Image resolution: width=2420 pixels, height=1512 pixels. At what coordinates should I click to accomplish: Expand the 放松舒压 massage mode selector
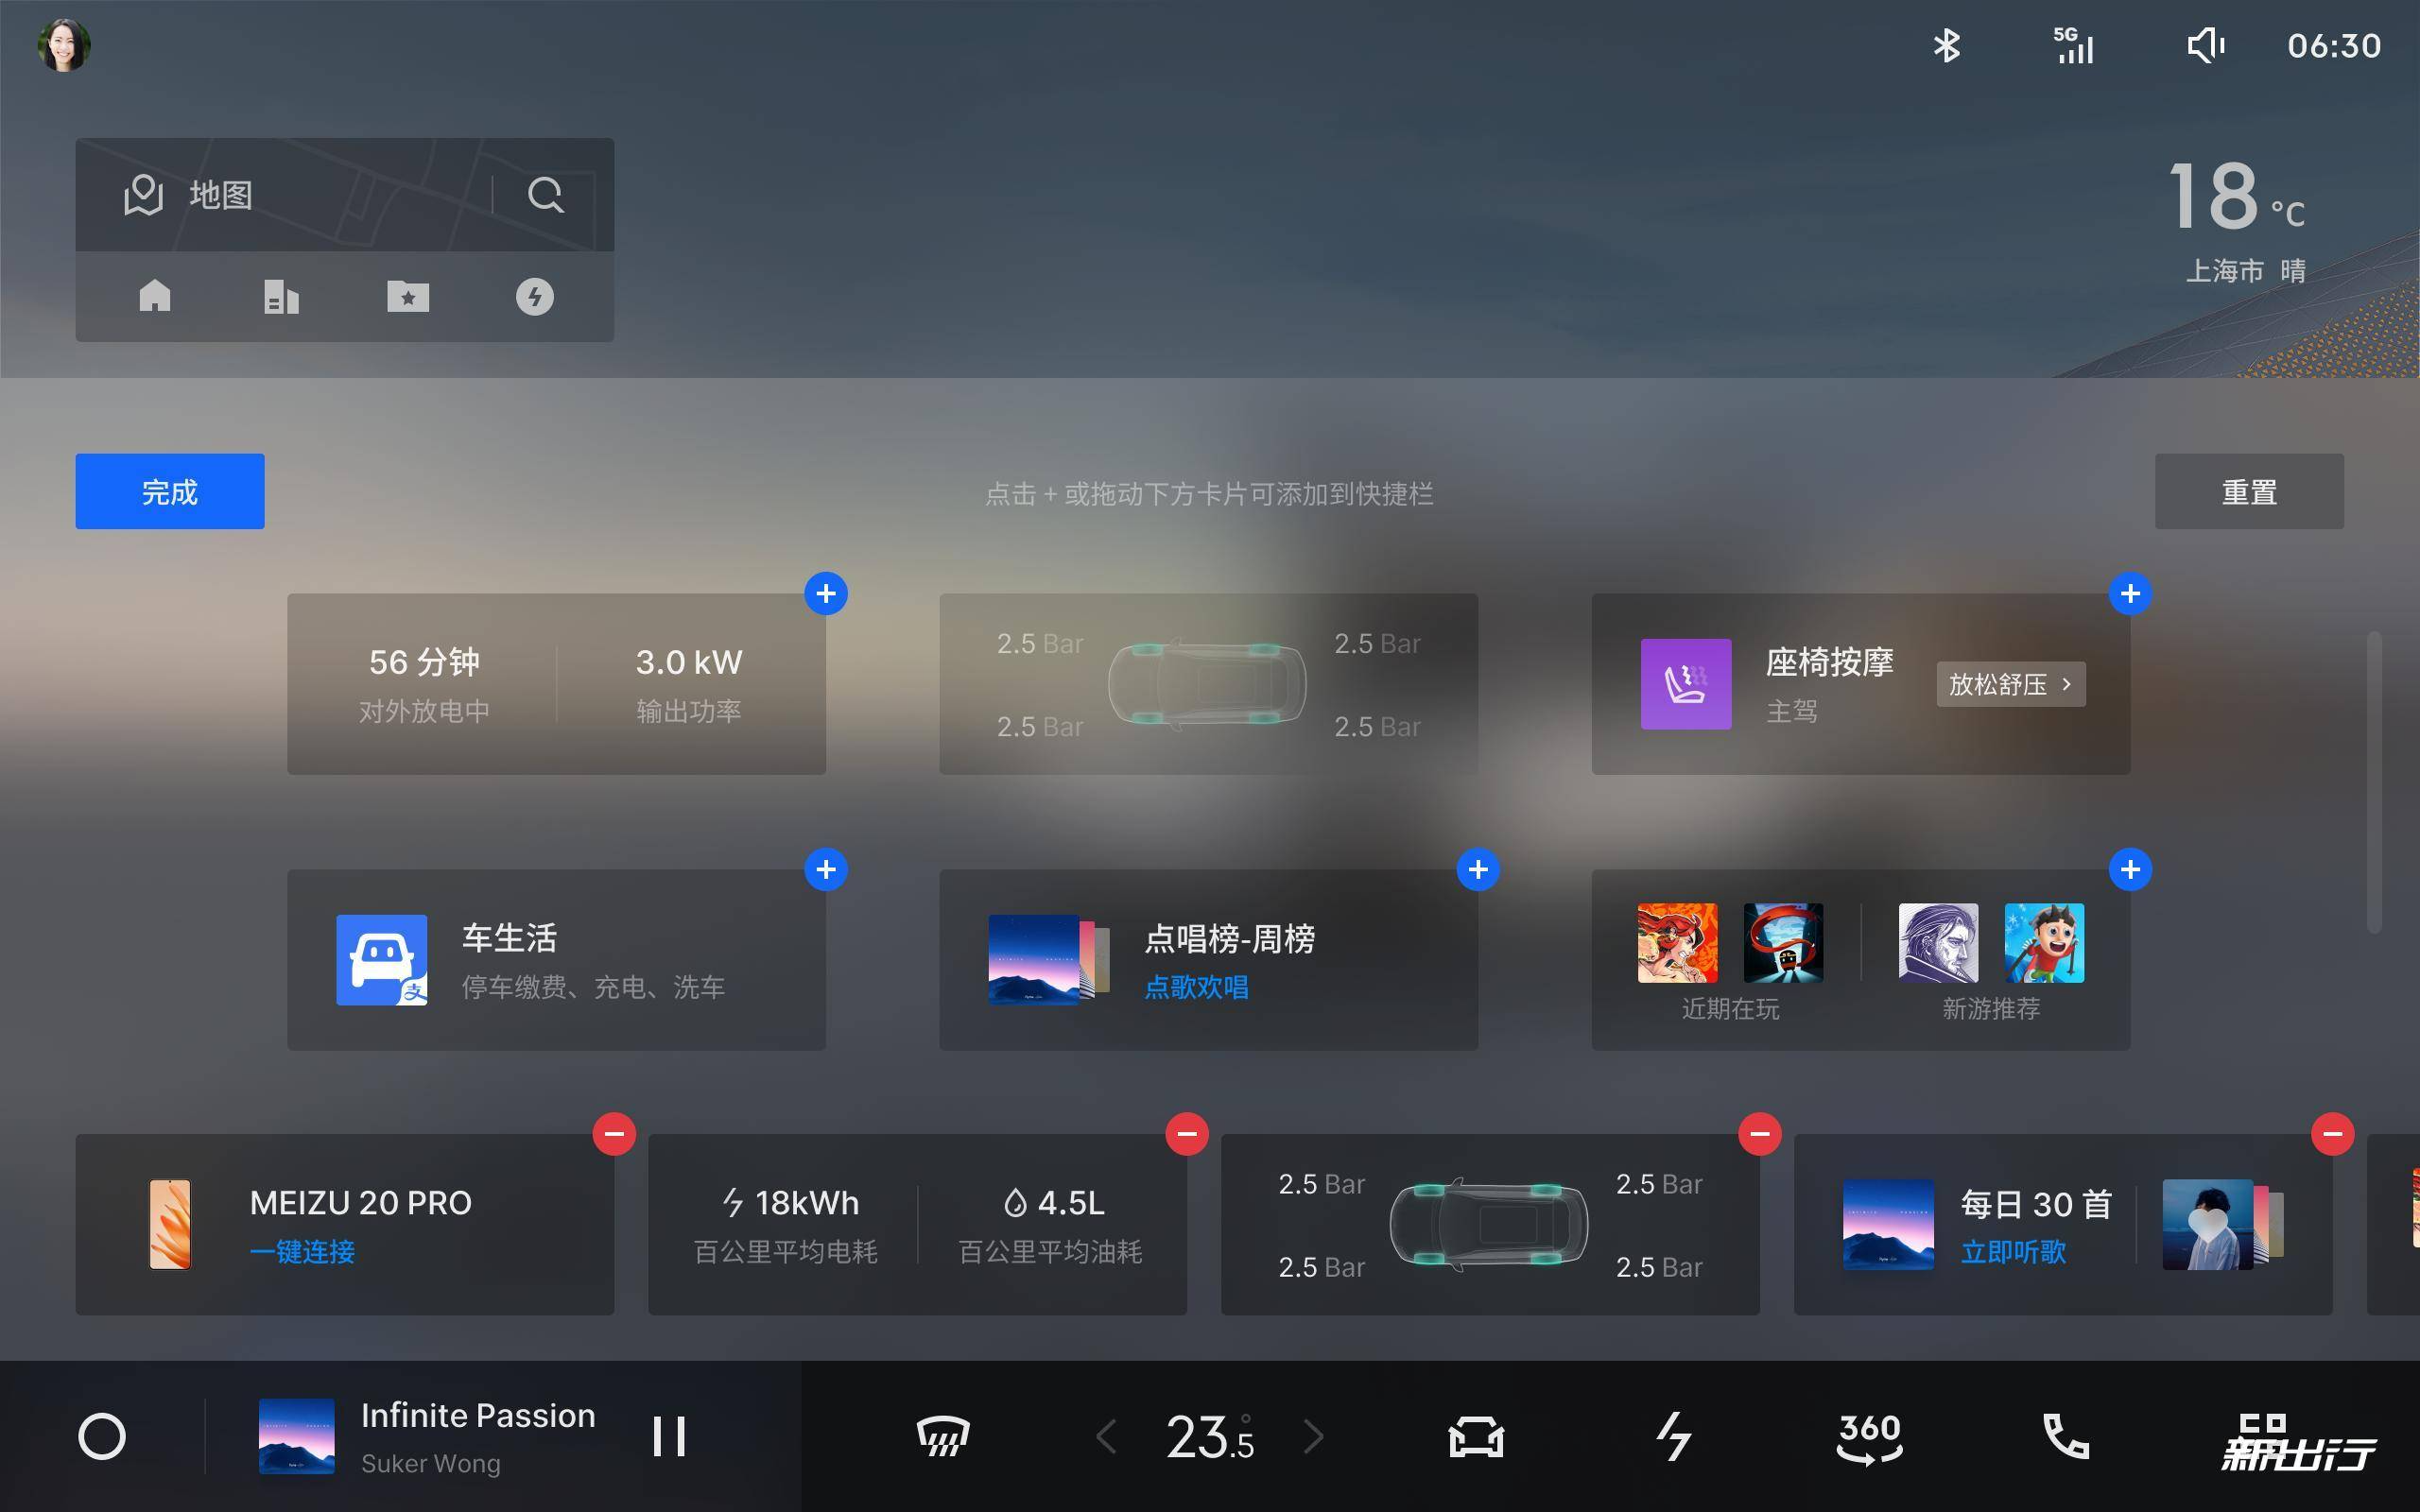click(x=2010, y=684)
